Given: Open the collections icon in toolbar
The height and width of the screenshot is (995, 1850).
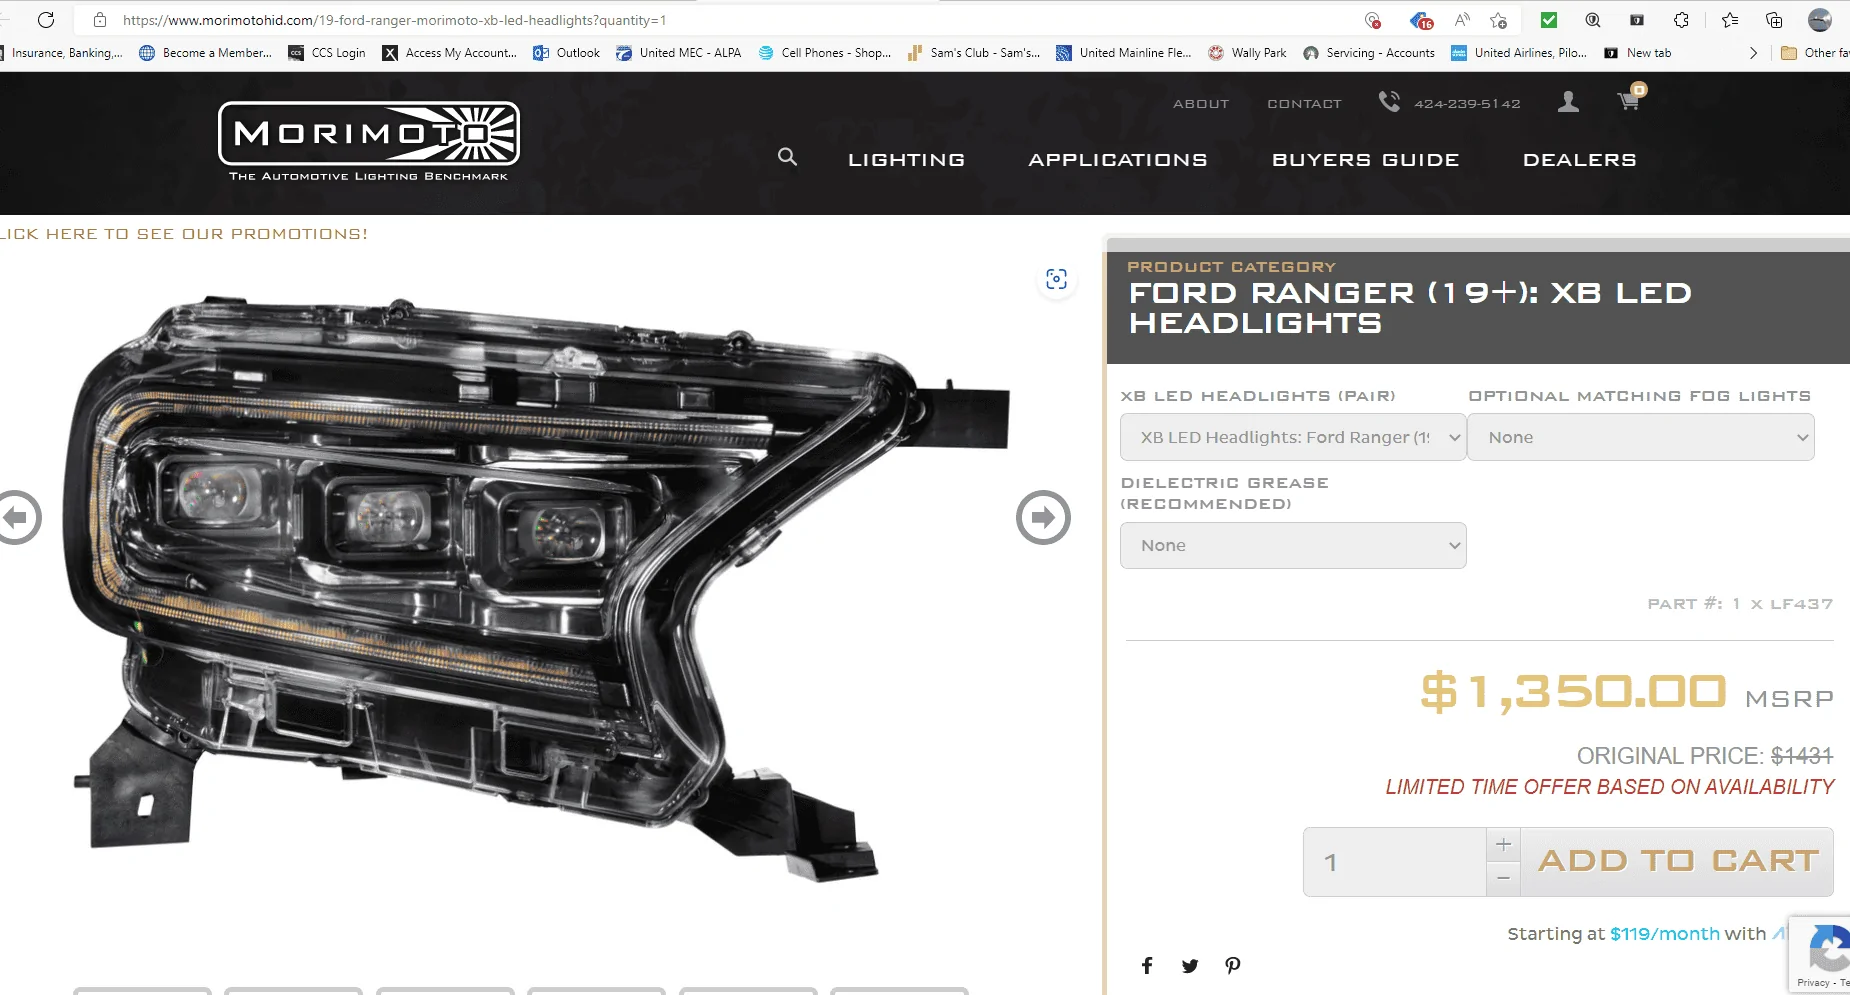Looking at the screenshot, I should pos(1774,20).
